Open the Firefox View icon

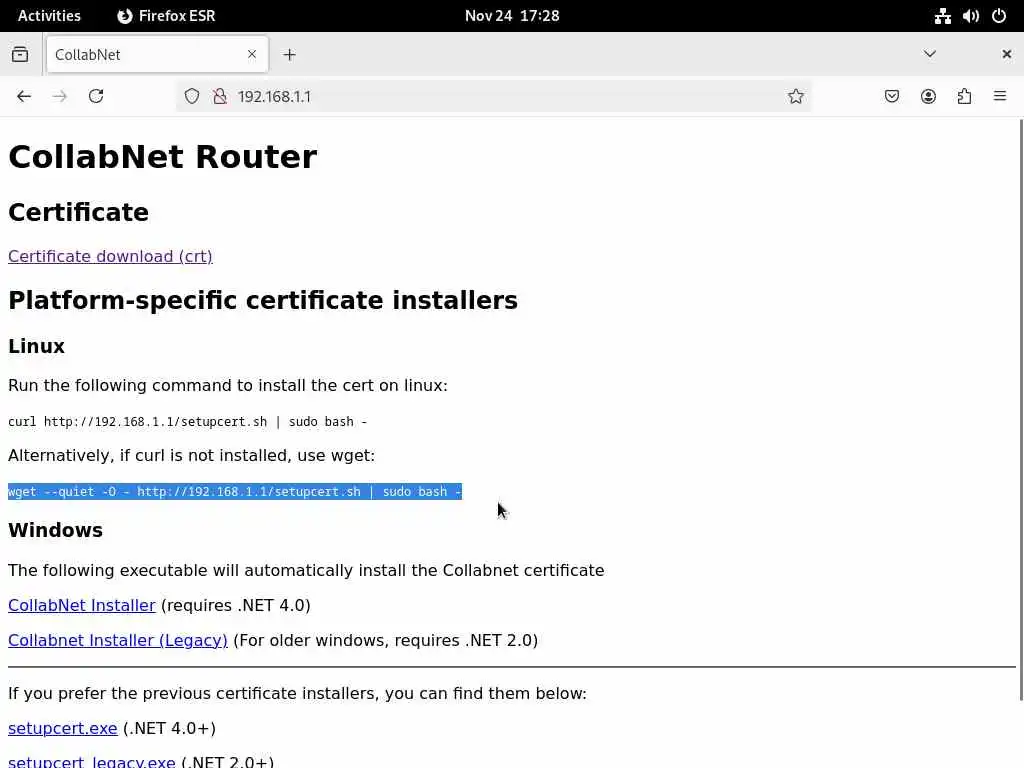click(20, 54)
